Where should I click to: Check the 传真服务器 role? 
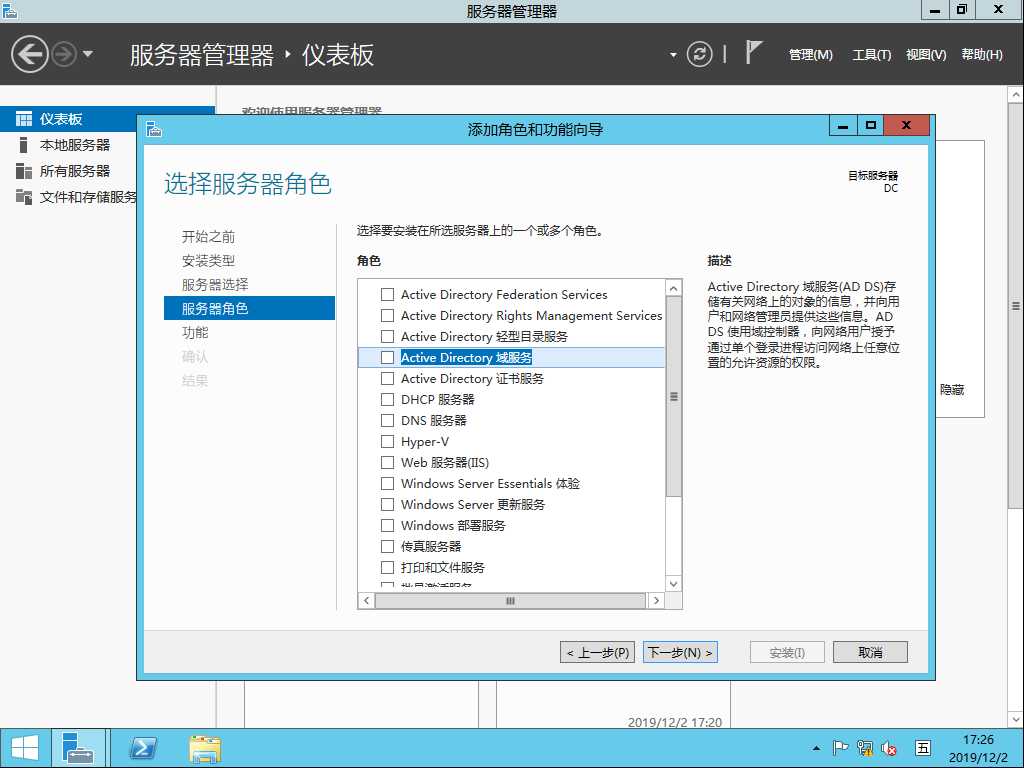387,546
